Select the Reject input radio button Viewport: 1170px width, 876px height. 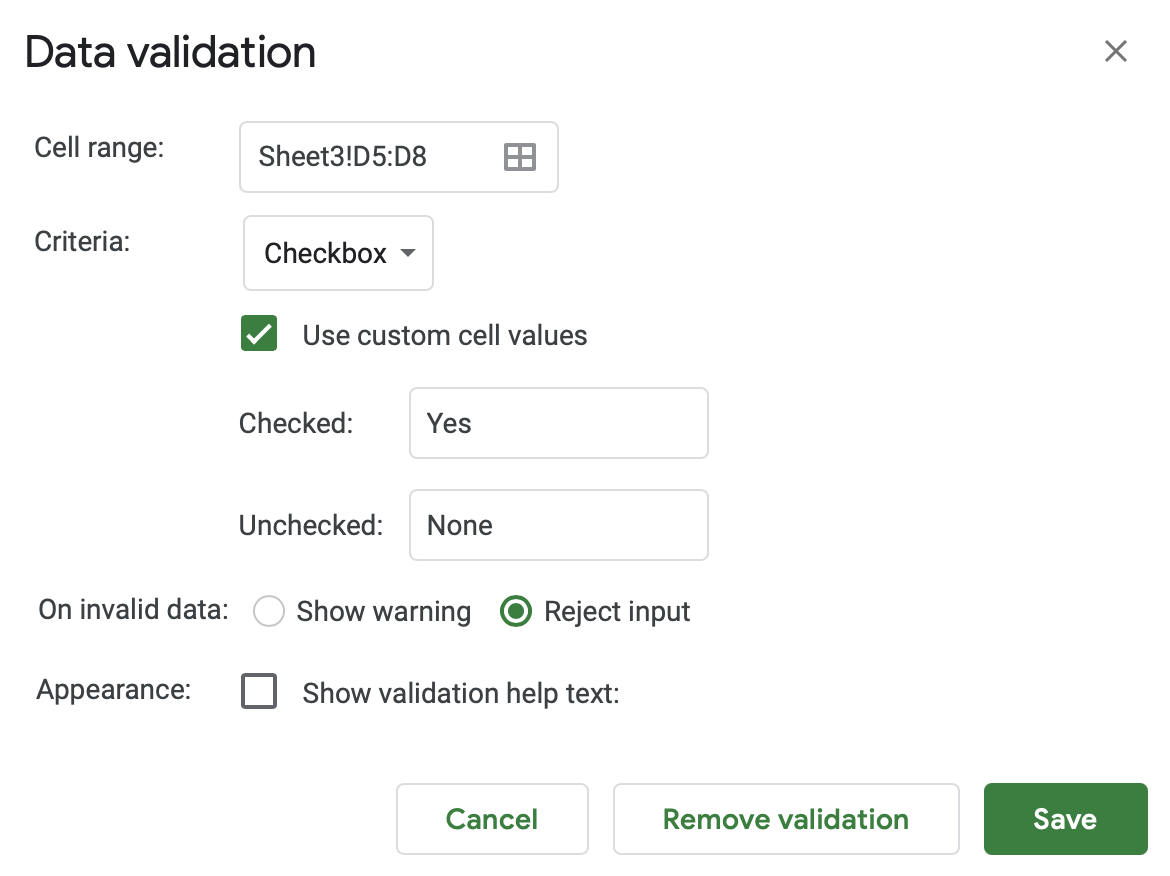(515, 611)
